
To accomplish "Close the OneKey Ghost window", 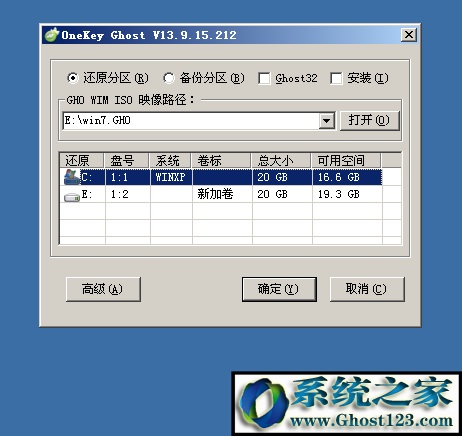I will coord(409,35).
